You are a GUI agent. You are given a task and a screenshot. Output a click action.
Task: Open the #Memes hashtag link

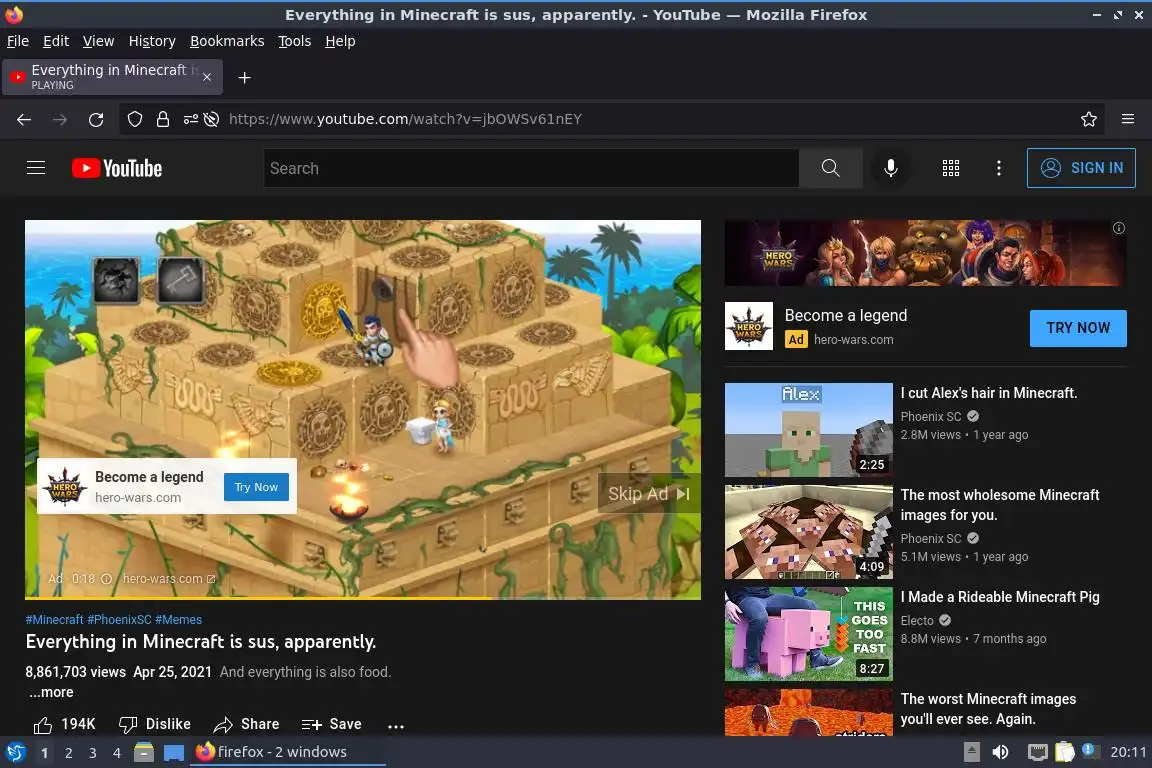coord(179,620)
